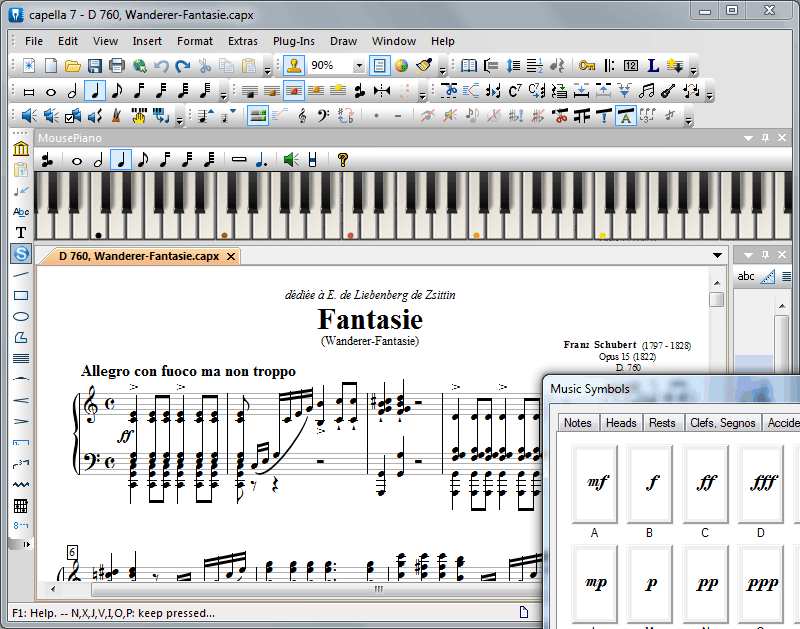Toggle the page view button beside zoom
The image size is (800, 629).
tap(379, 66)
